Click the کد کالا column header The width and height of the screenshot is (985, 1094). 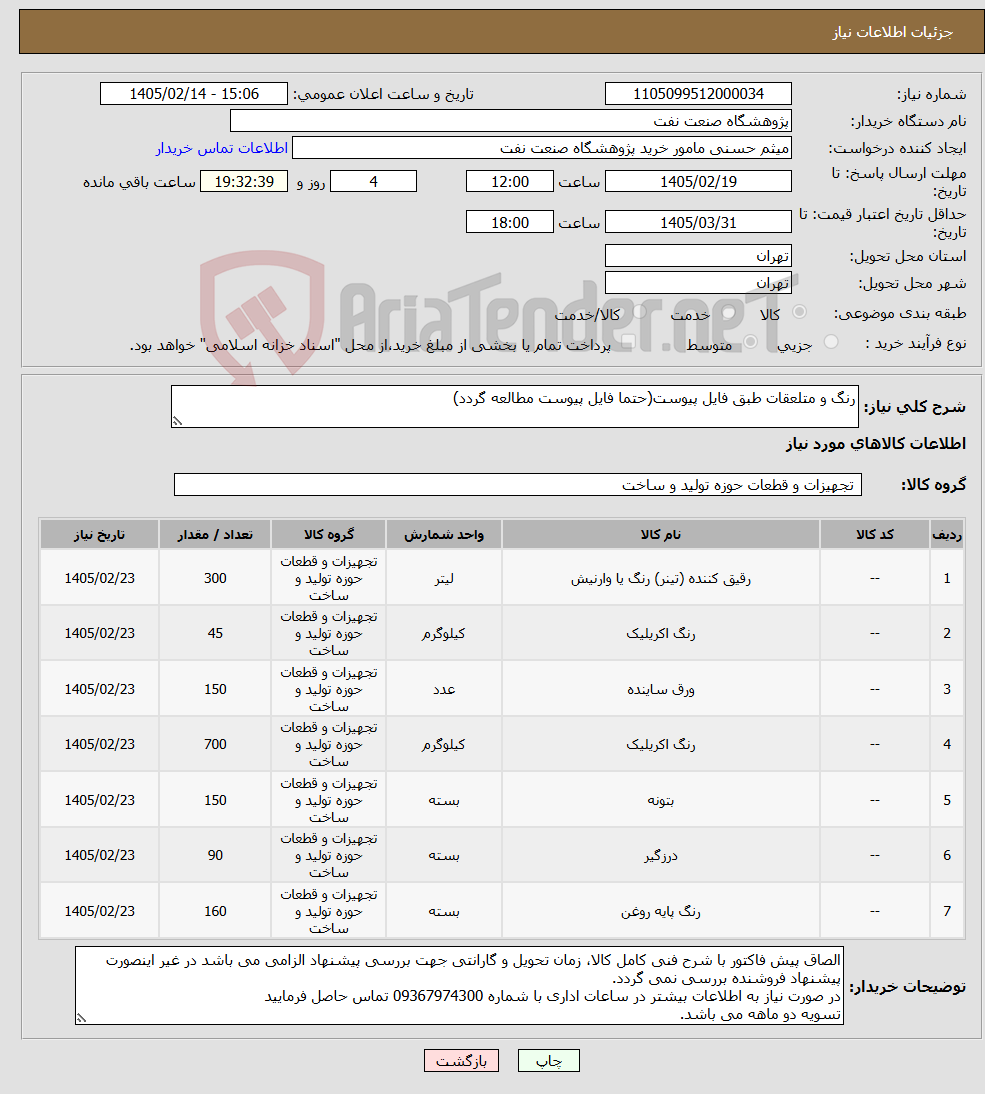click(x=875, y=534)
